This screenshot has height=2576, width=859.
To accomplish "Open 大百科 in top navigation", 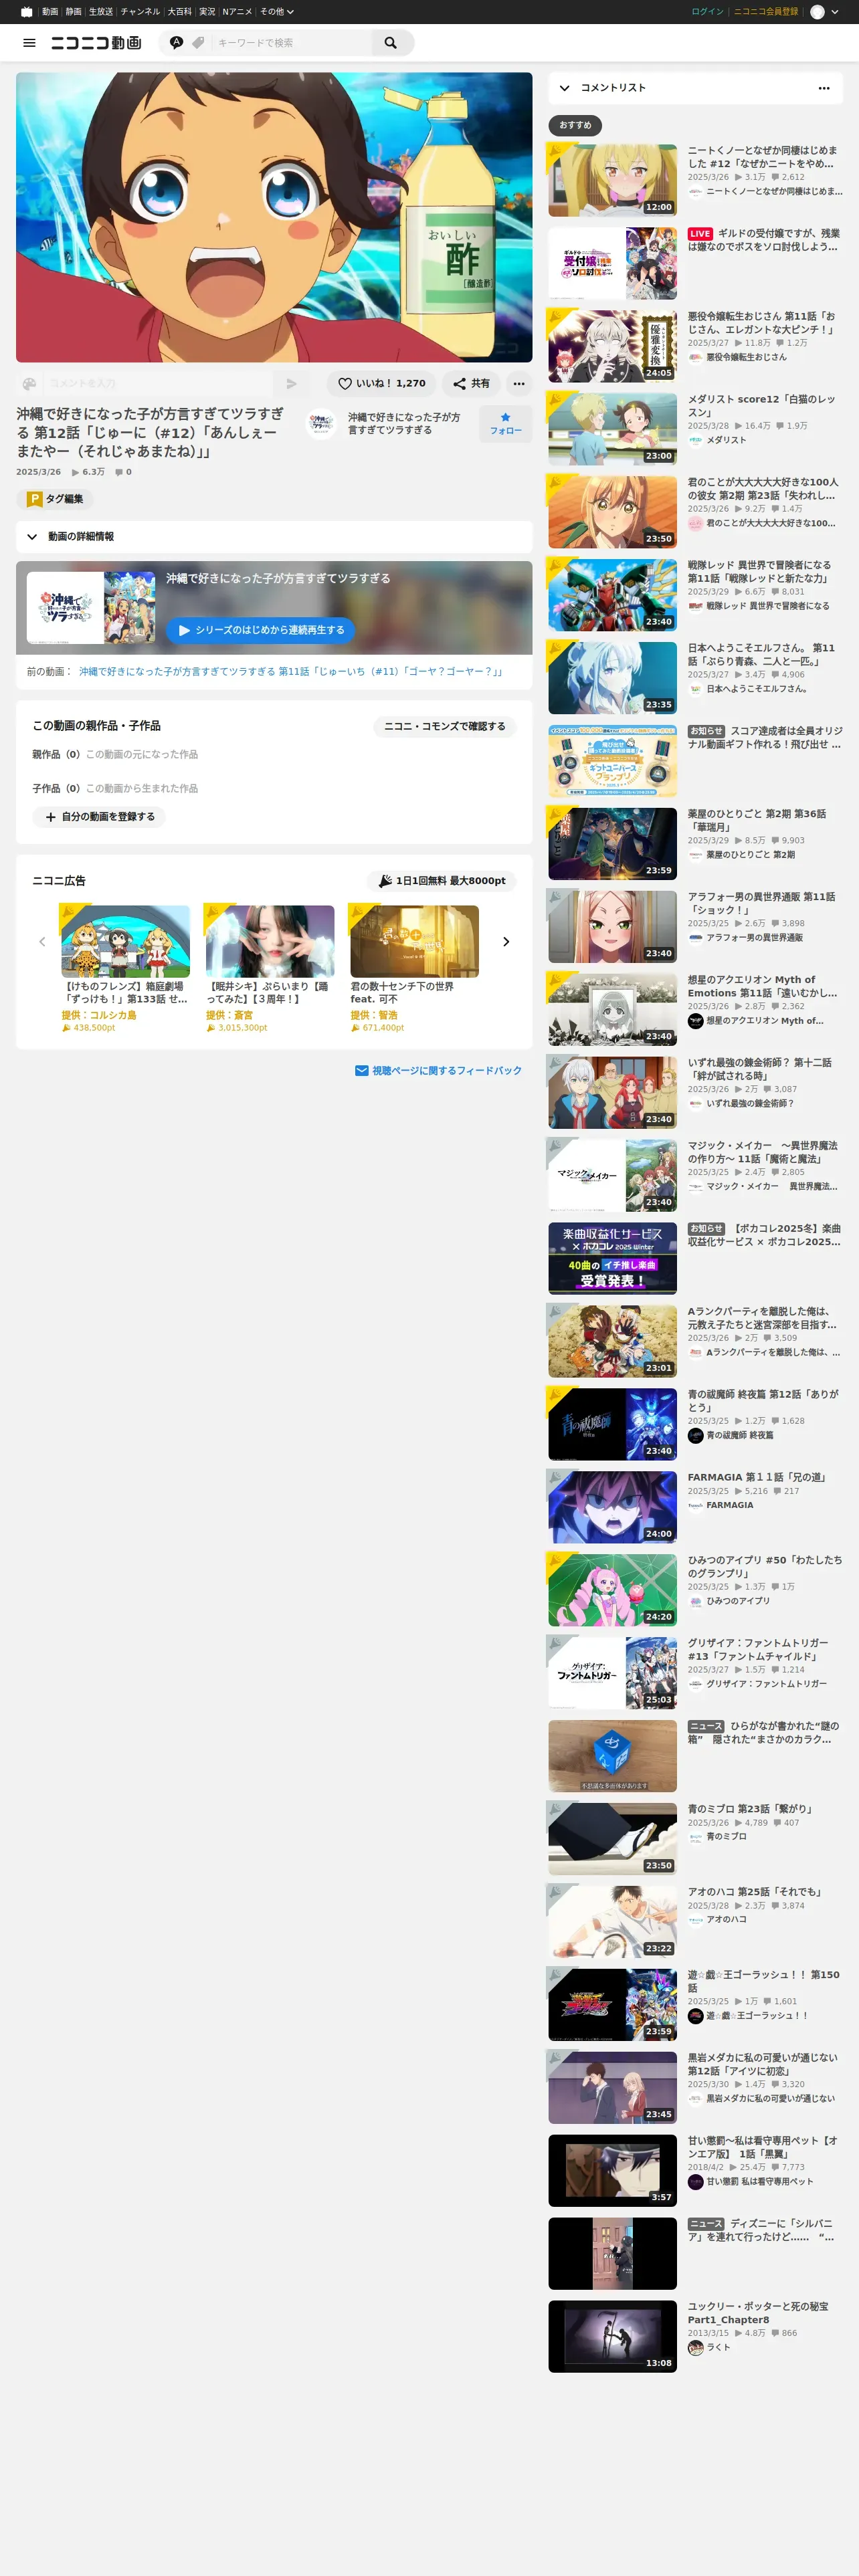I will tap(180, 12).
